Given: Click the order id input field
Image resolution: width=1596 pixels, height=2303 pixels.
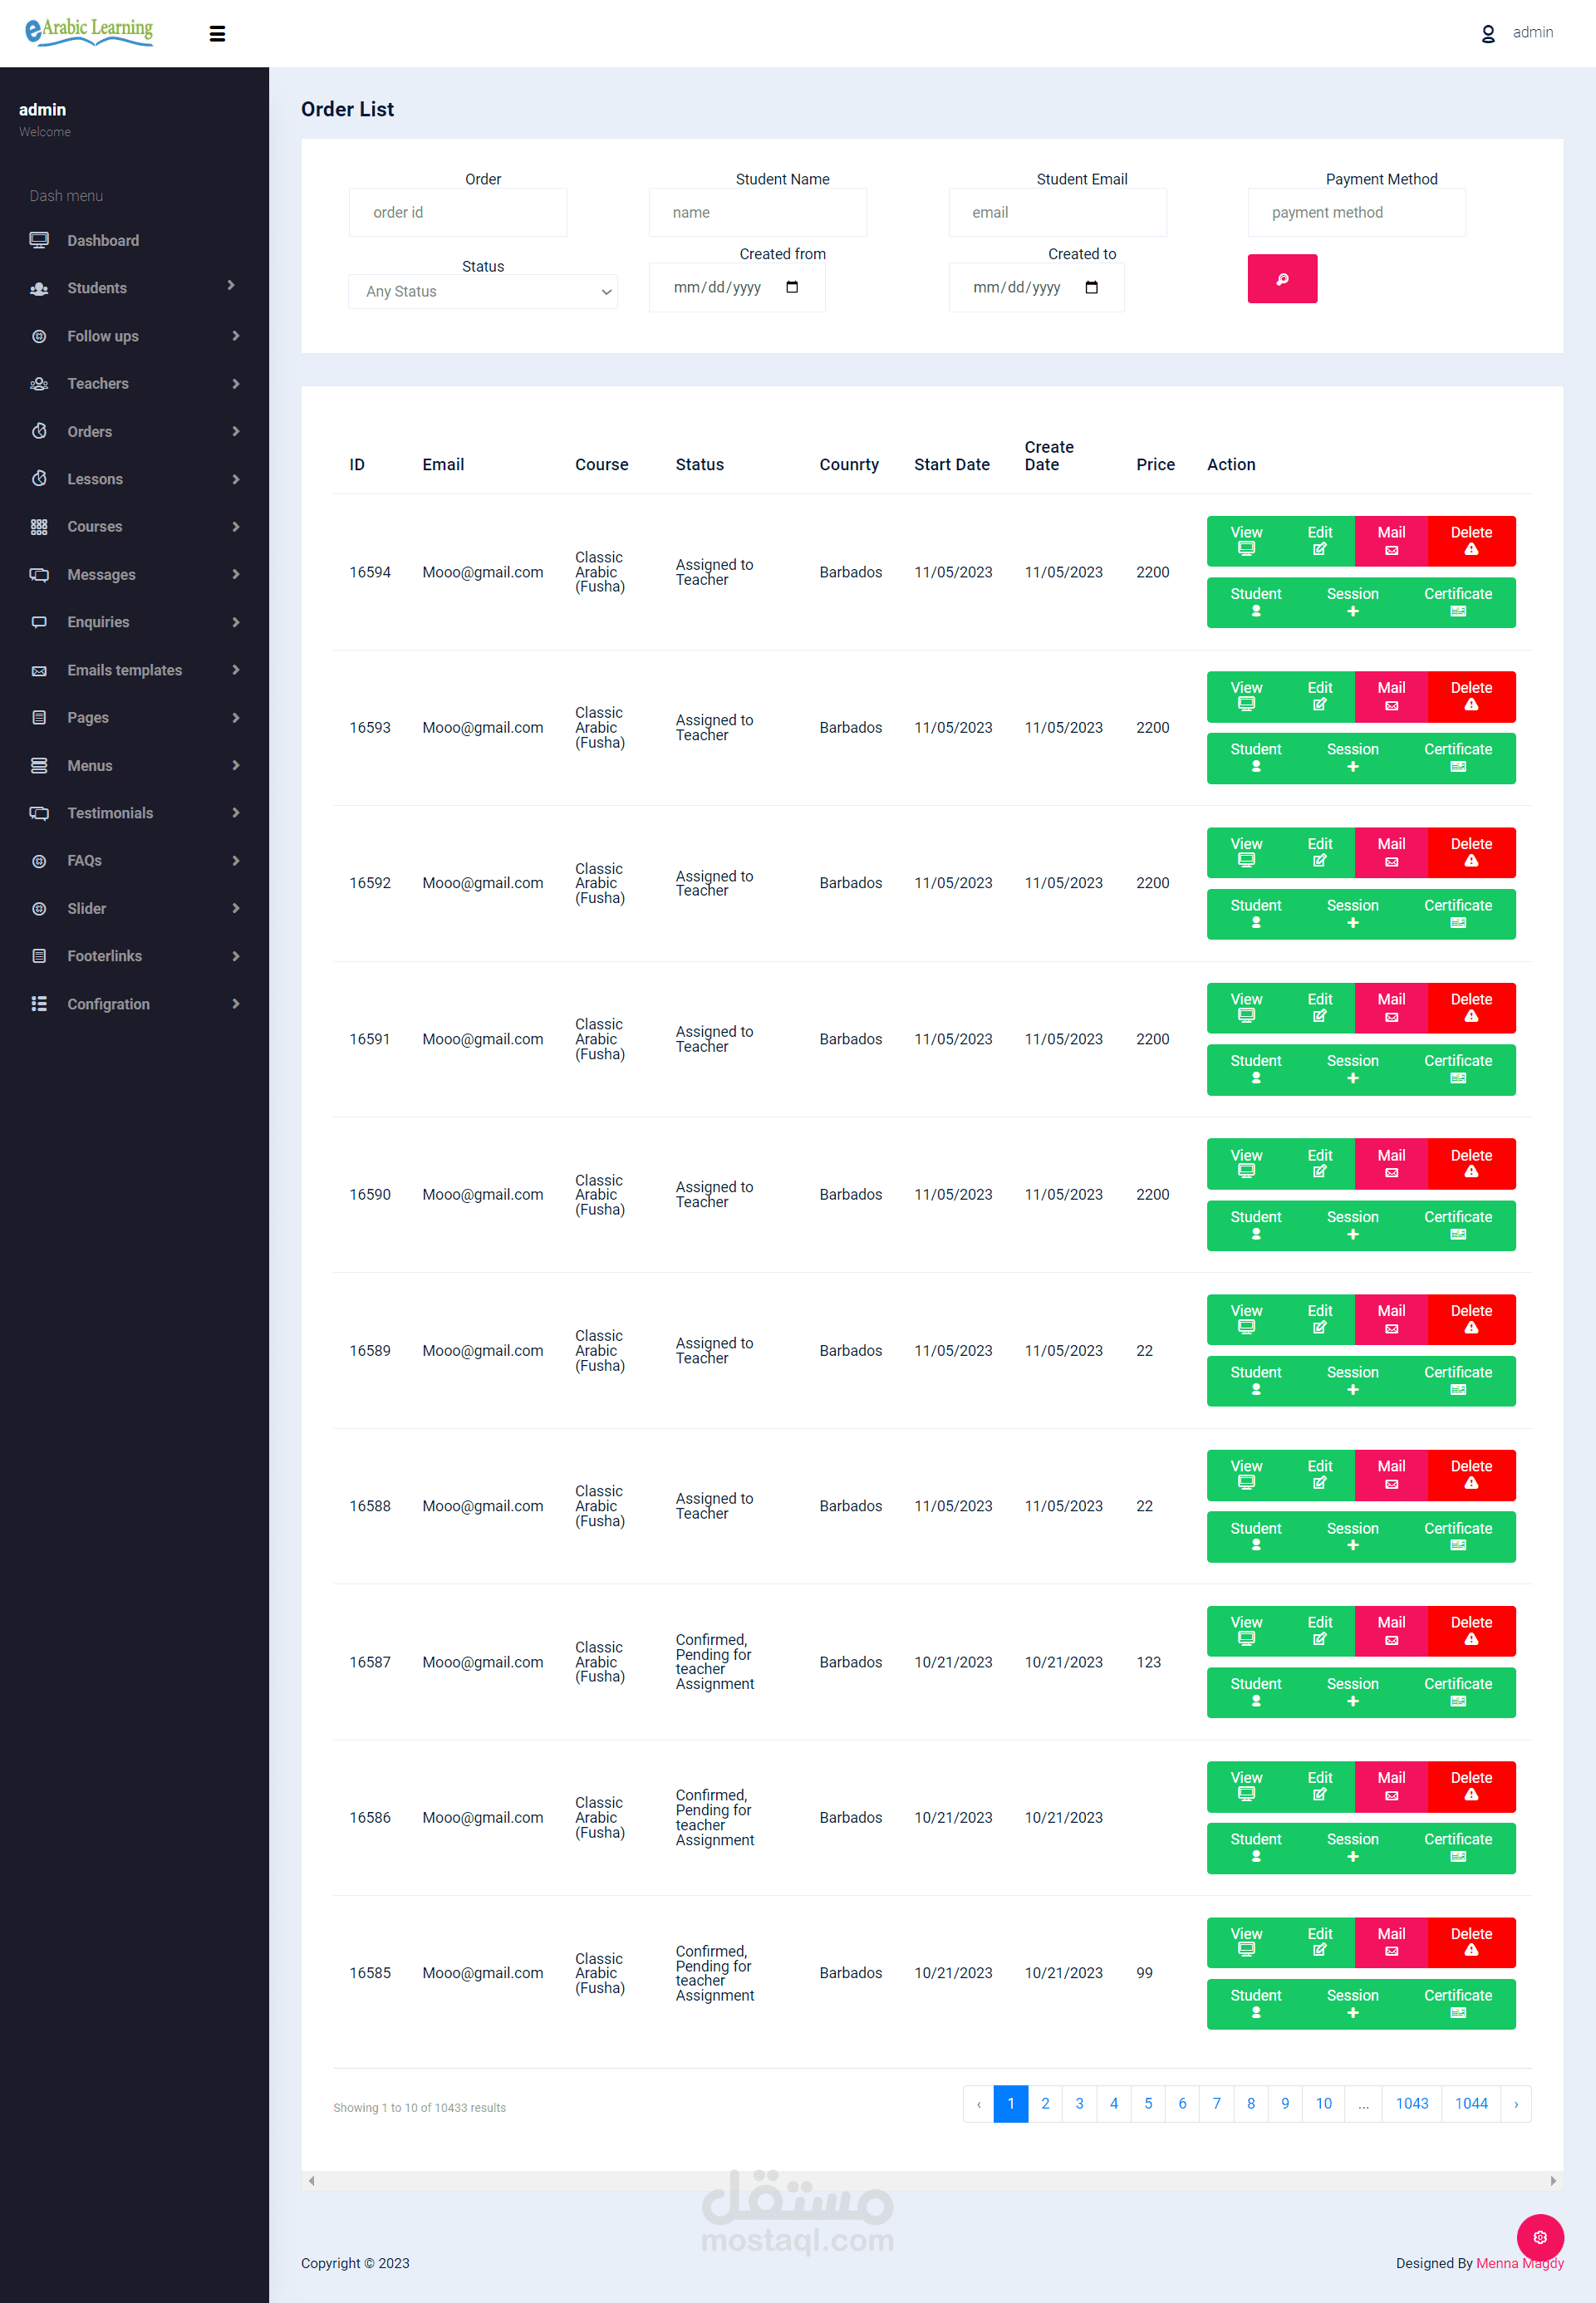Looking at the screenshot, I should click(458, 213).
